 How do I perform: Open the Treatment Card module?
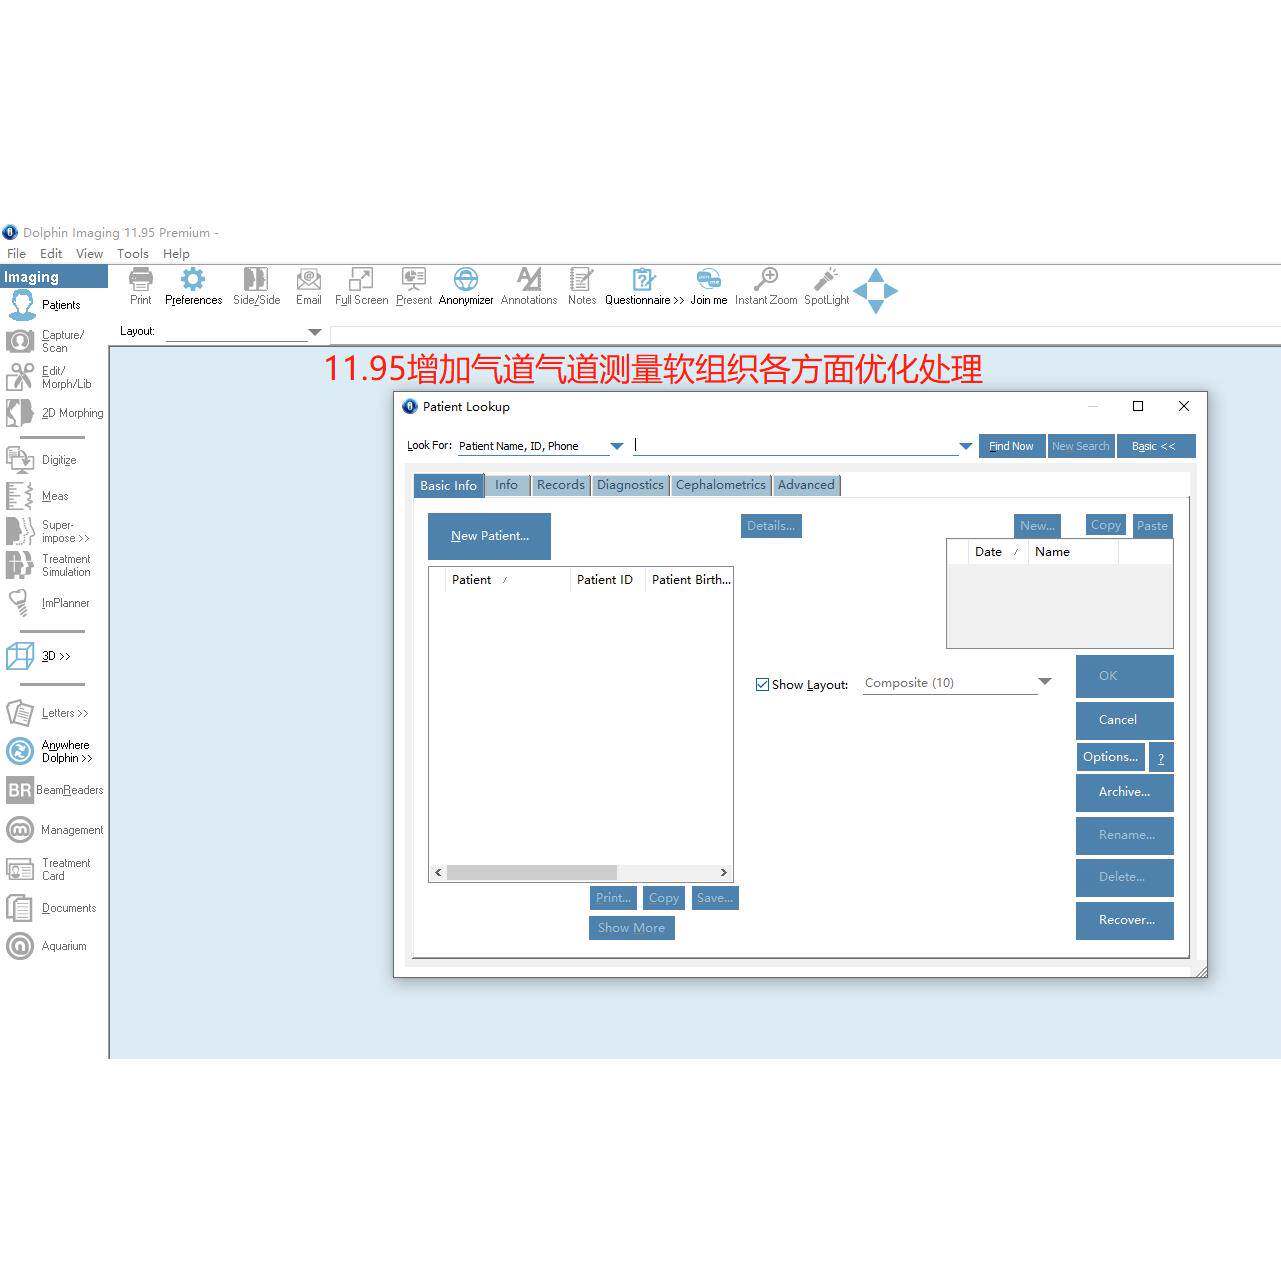click(48, 869)
